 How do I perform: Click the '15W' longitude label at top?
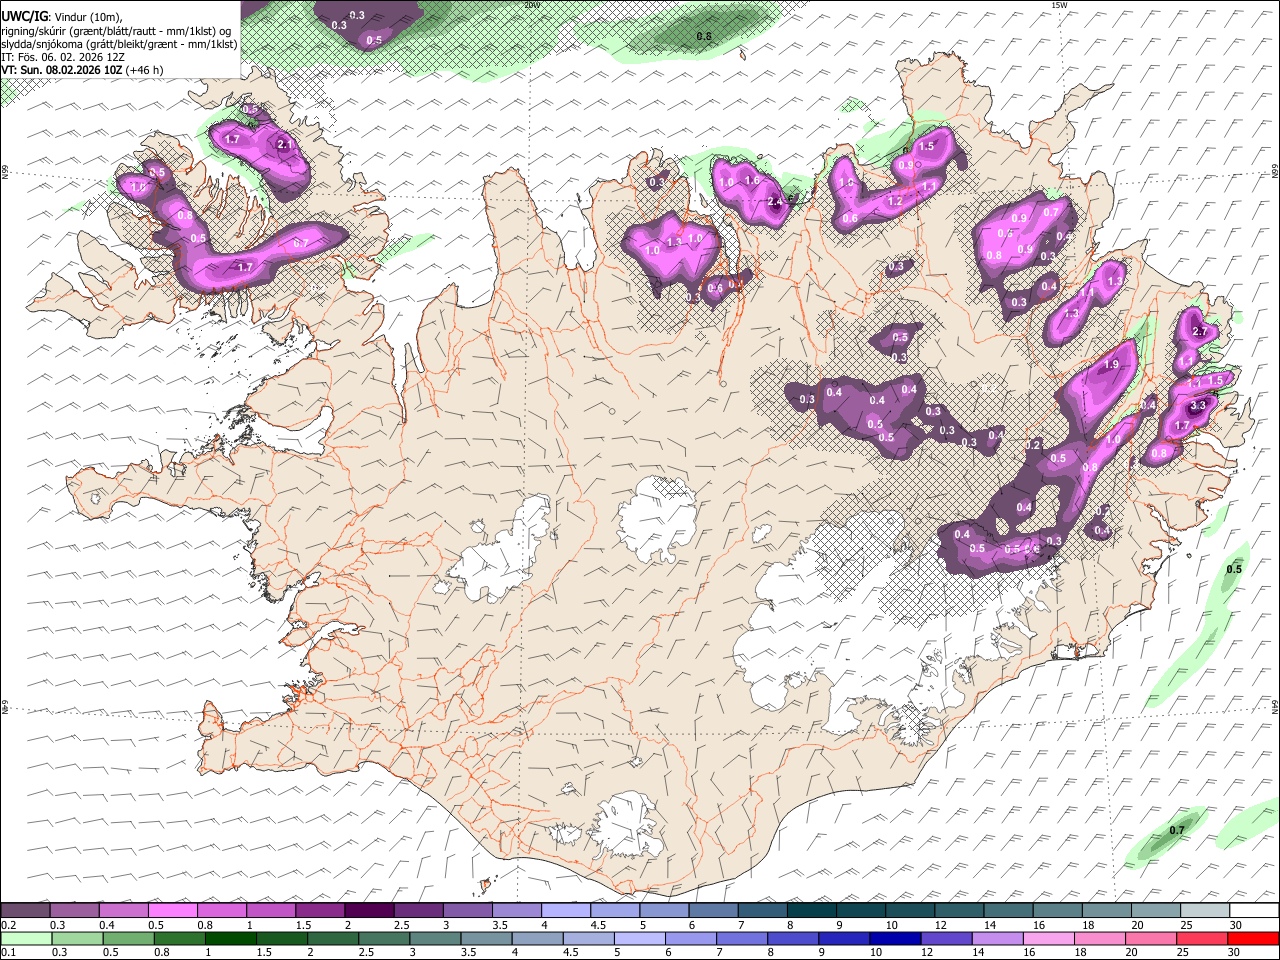coord(1059,5)
